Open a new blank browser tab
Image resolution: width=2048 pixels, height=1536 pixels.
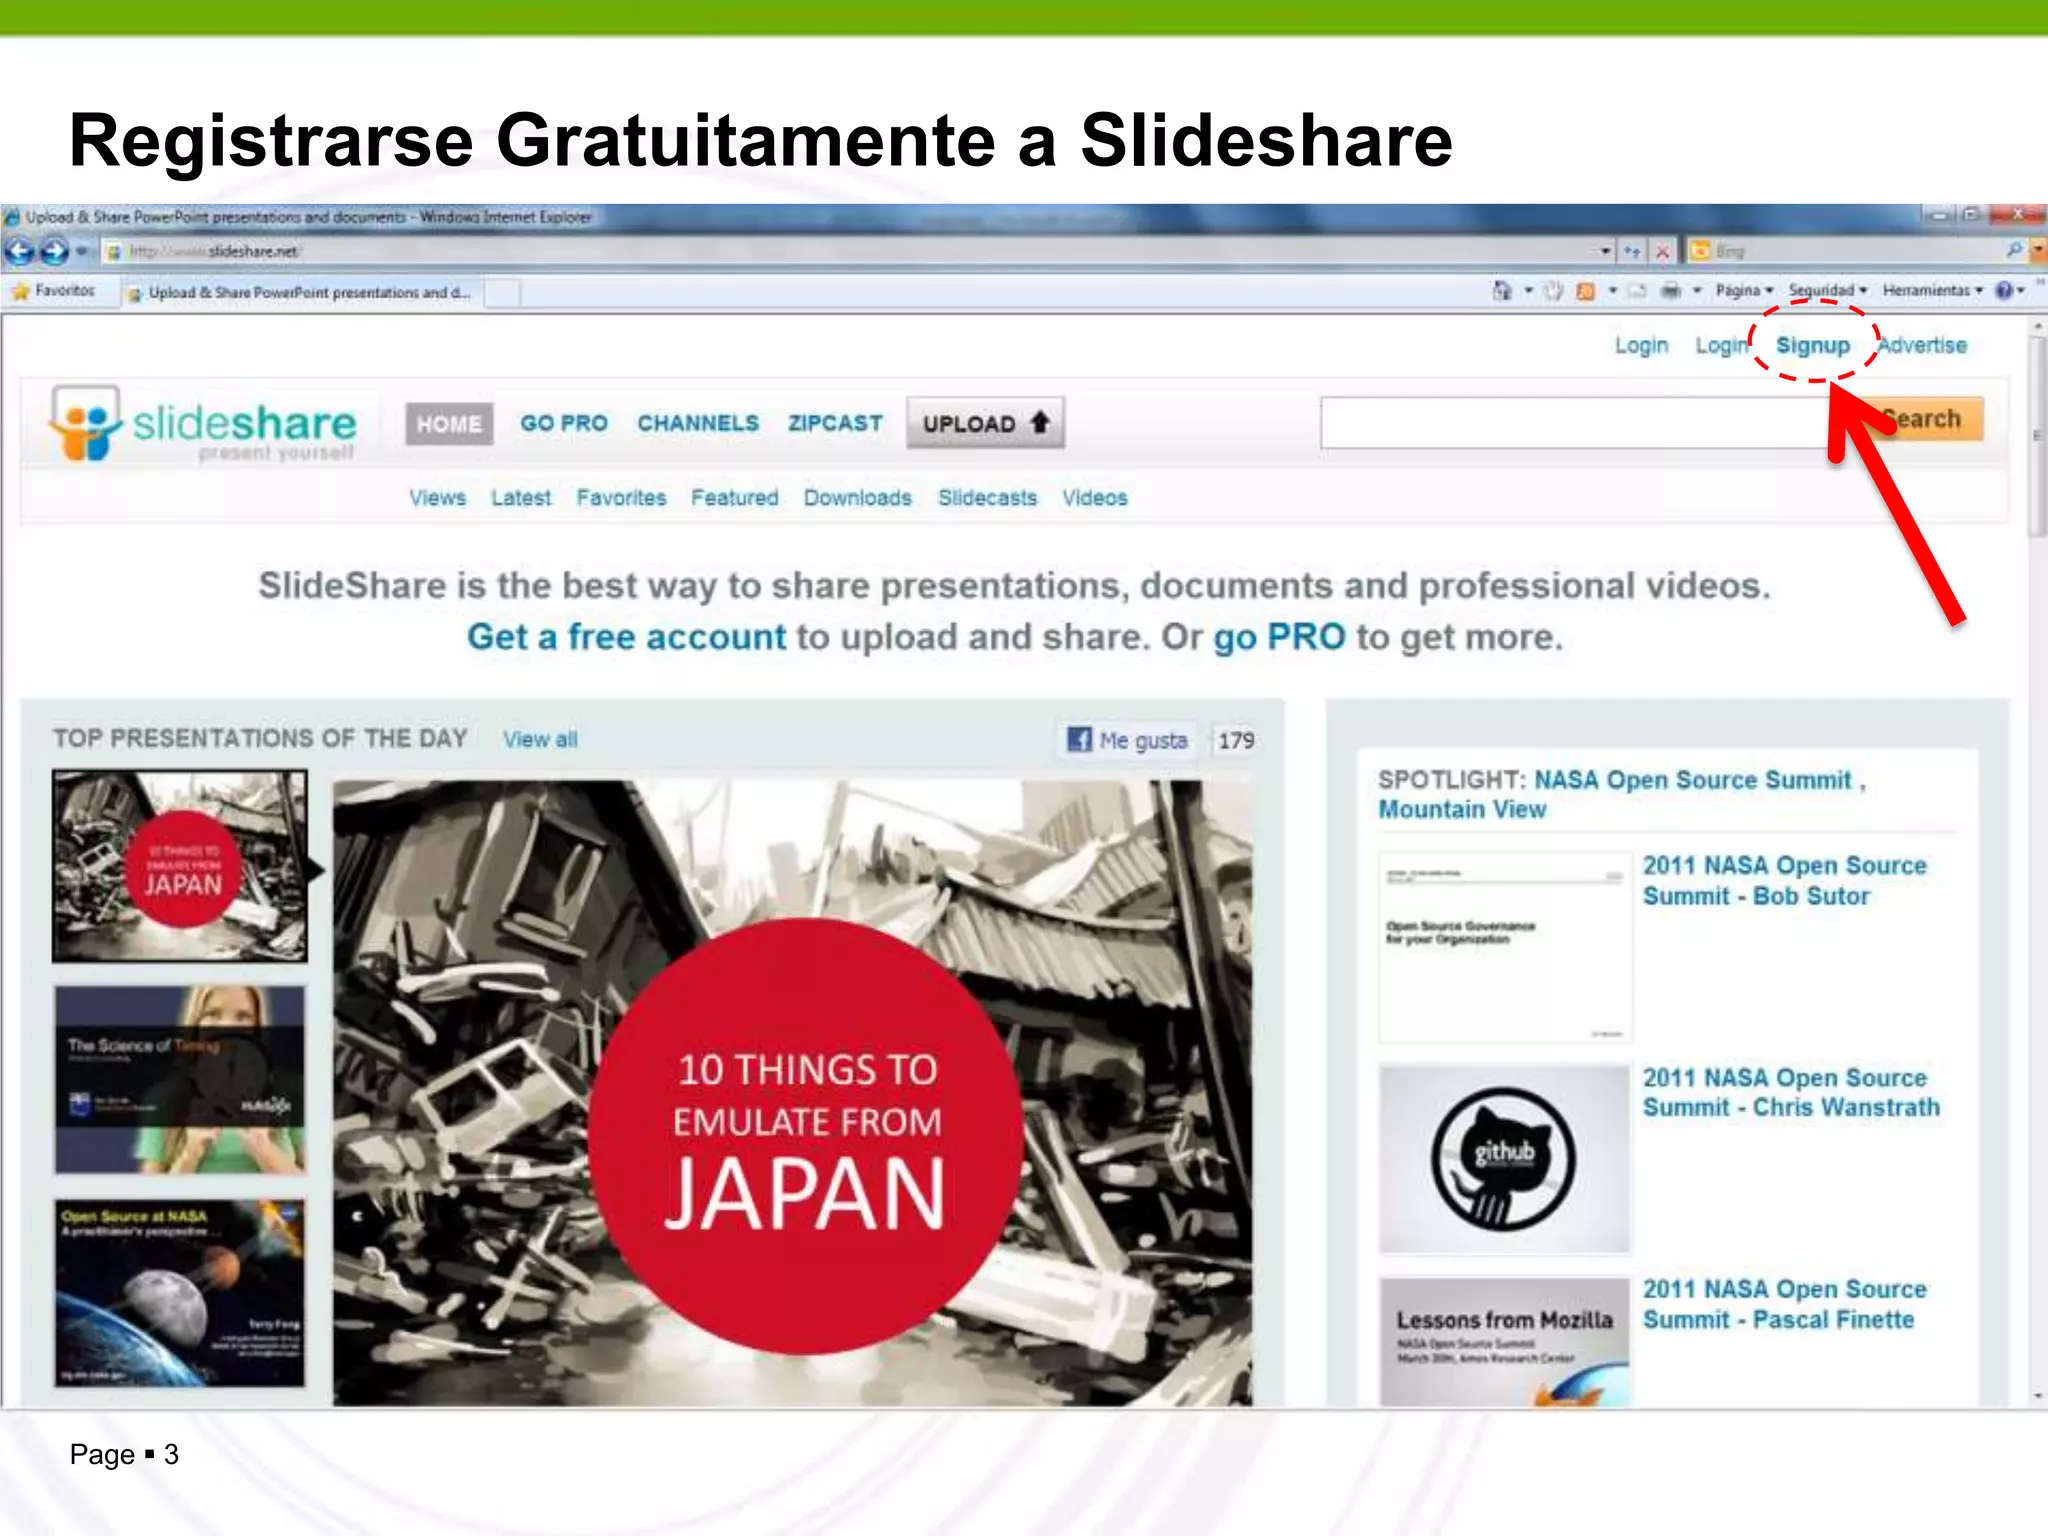click(x=503, y=293)
